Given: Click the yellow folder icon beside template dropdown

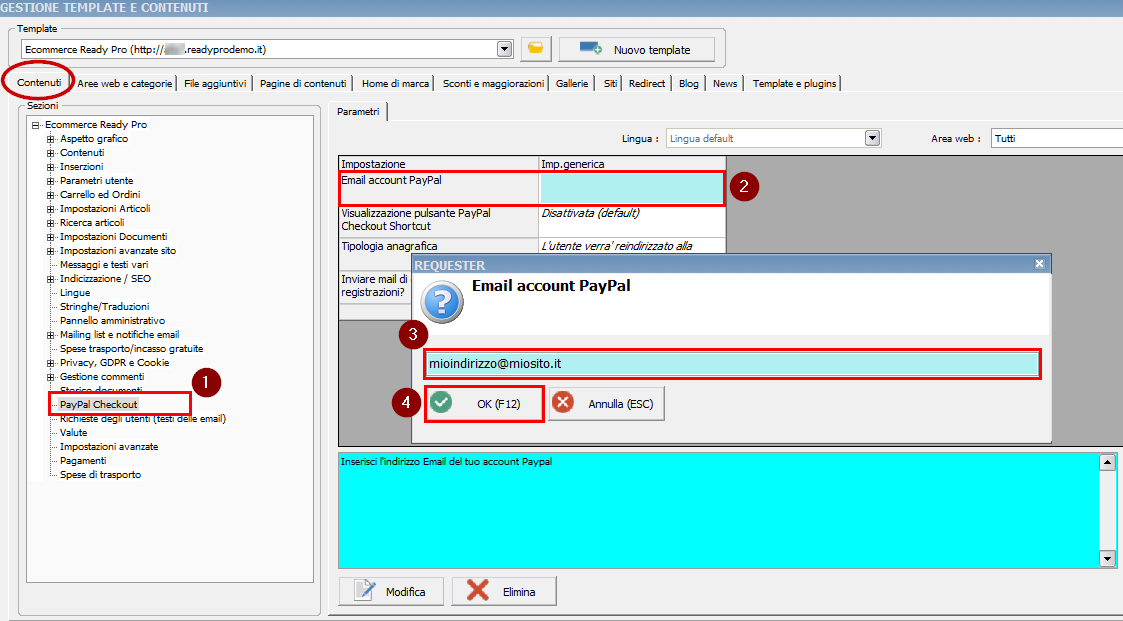Looking at the screenshot, I should pos(536,49).
